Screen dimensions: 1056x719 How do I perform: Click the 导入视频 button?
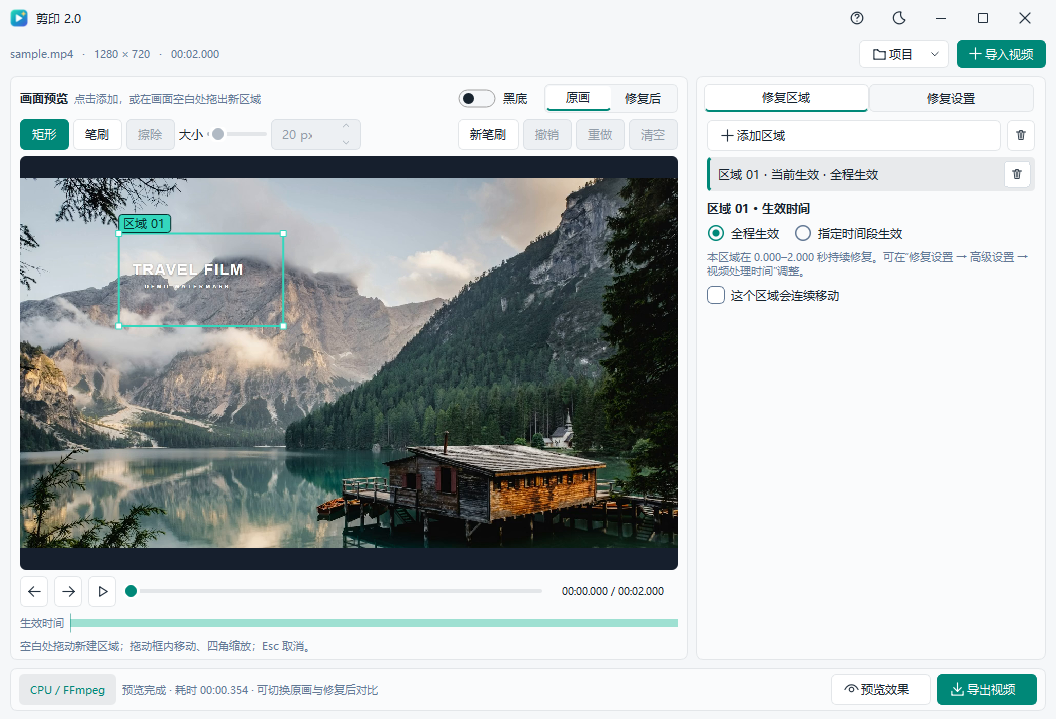pyautogui.click(x=1001, y=54)
